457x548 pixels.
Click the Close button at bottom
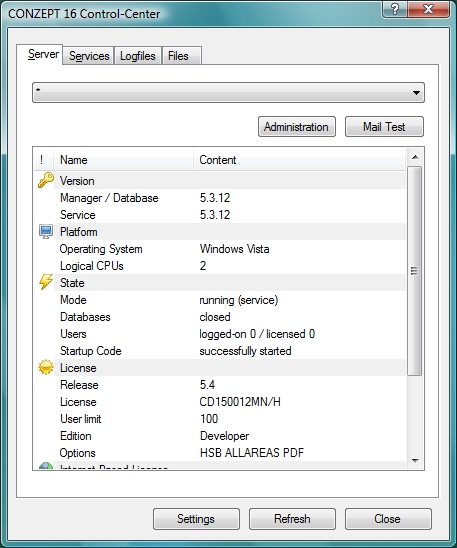[x=388, y=519]
